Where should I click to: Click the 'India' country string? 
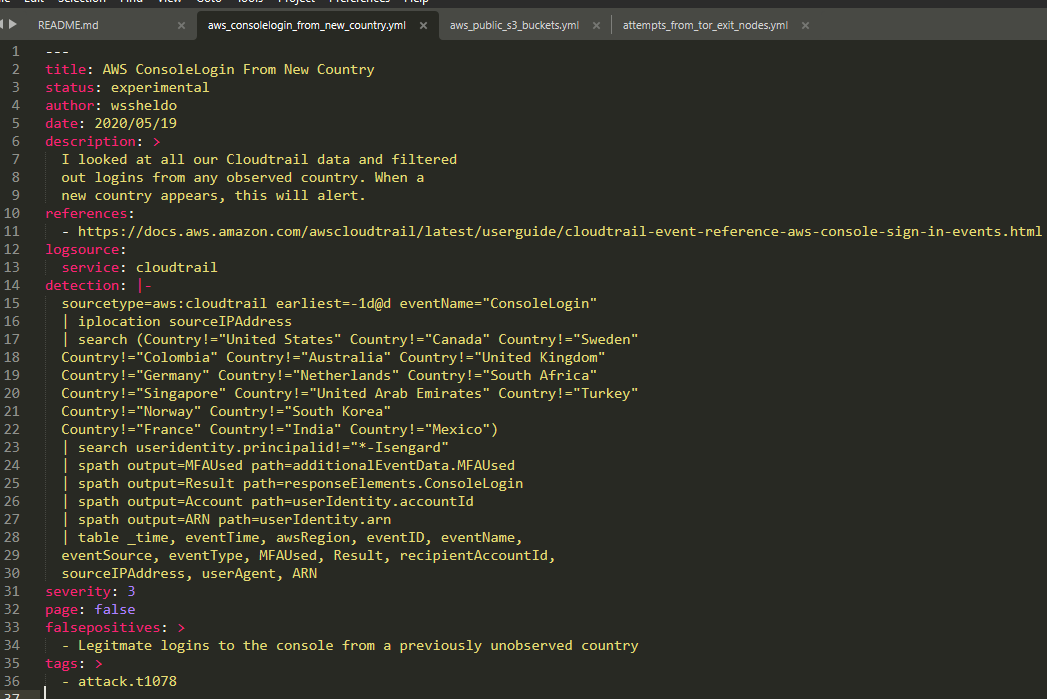coord(313,430)
